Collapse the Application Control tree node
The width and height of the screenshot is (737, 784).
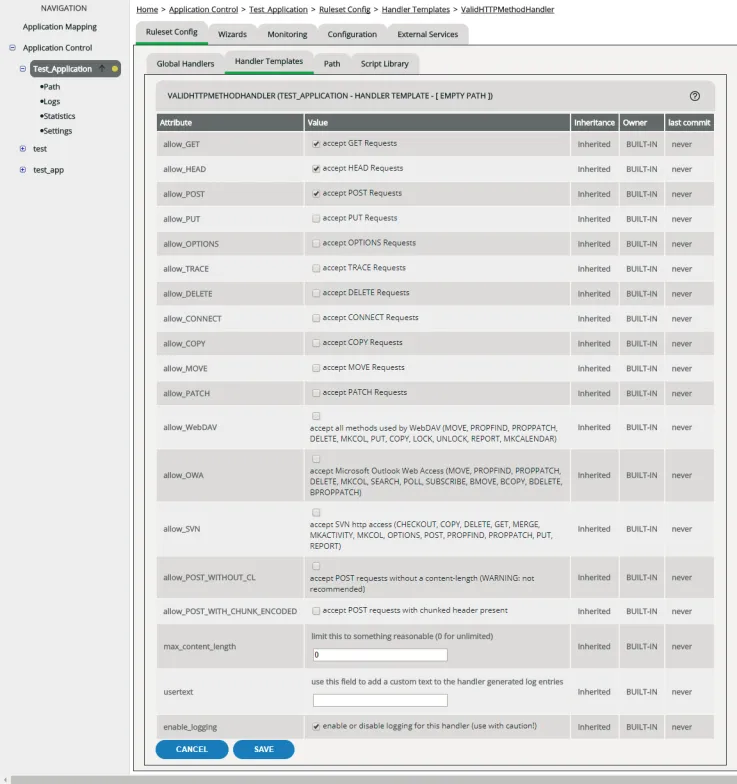[12, 48]
